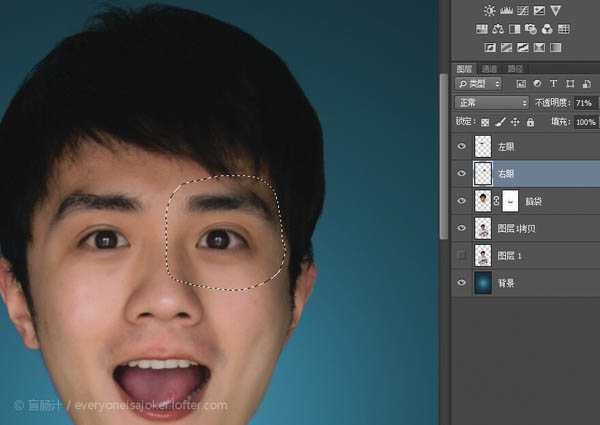
Task: Add a Color Balance adjustment (scales icon)
Action: point(498,29)
